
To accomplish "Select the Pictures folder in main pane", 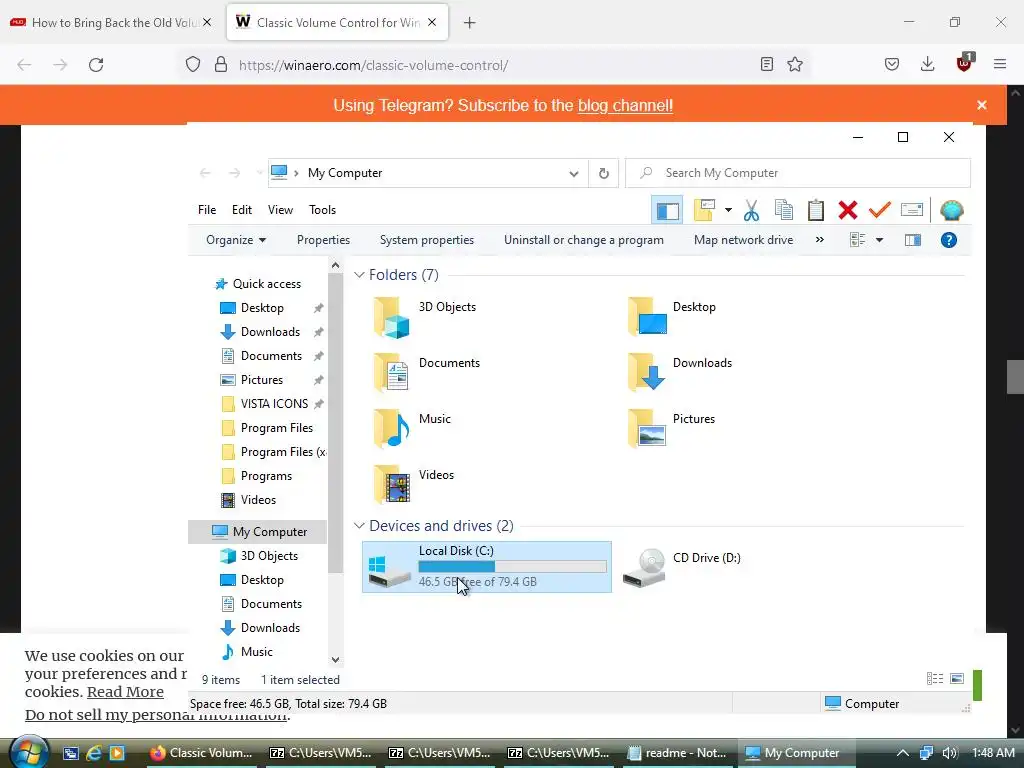I will click(x=671, y=428).
